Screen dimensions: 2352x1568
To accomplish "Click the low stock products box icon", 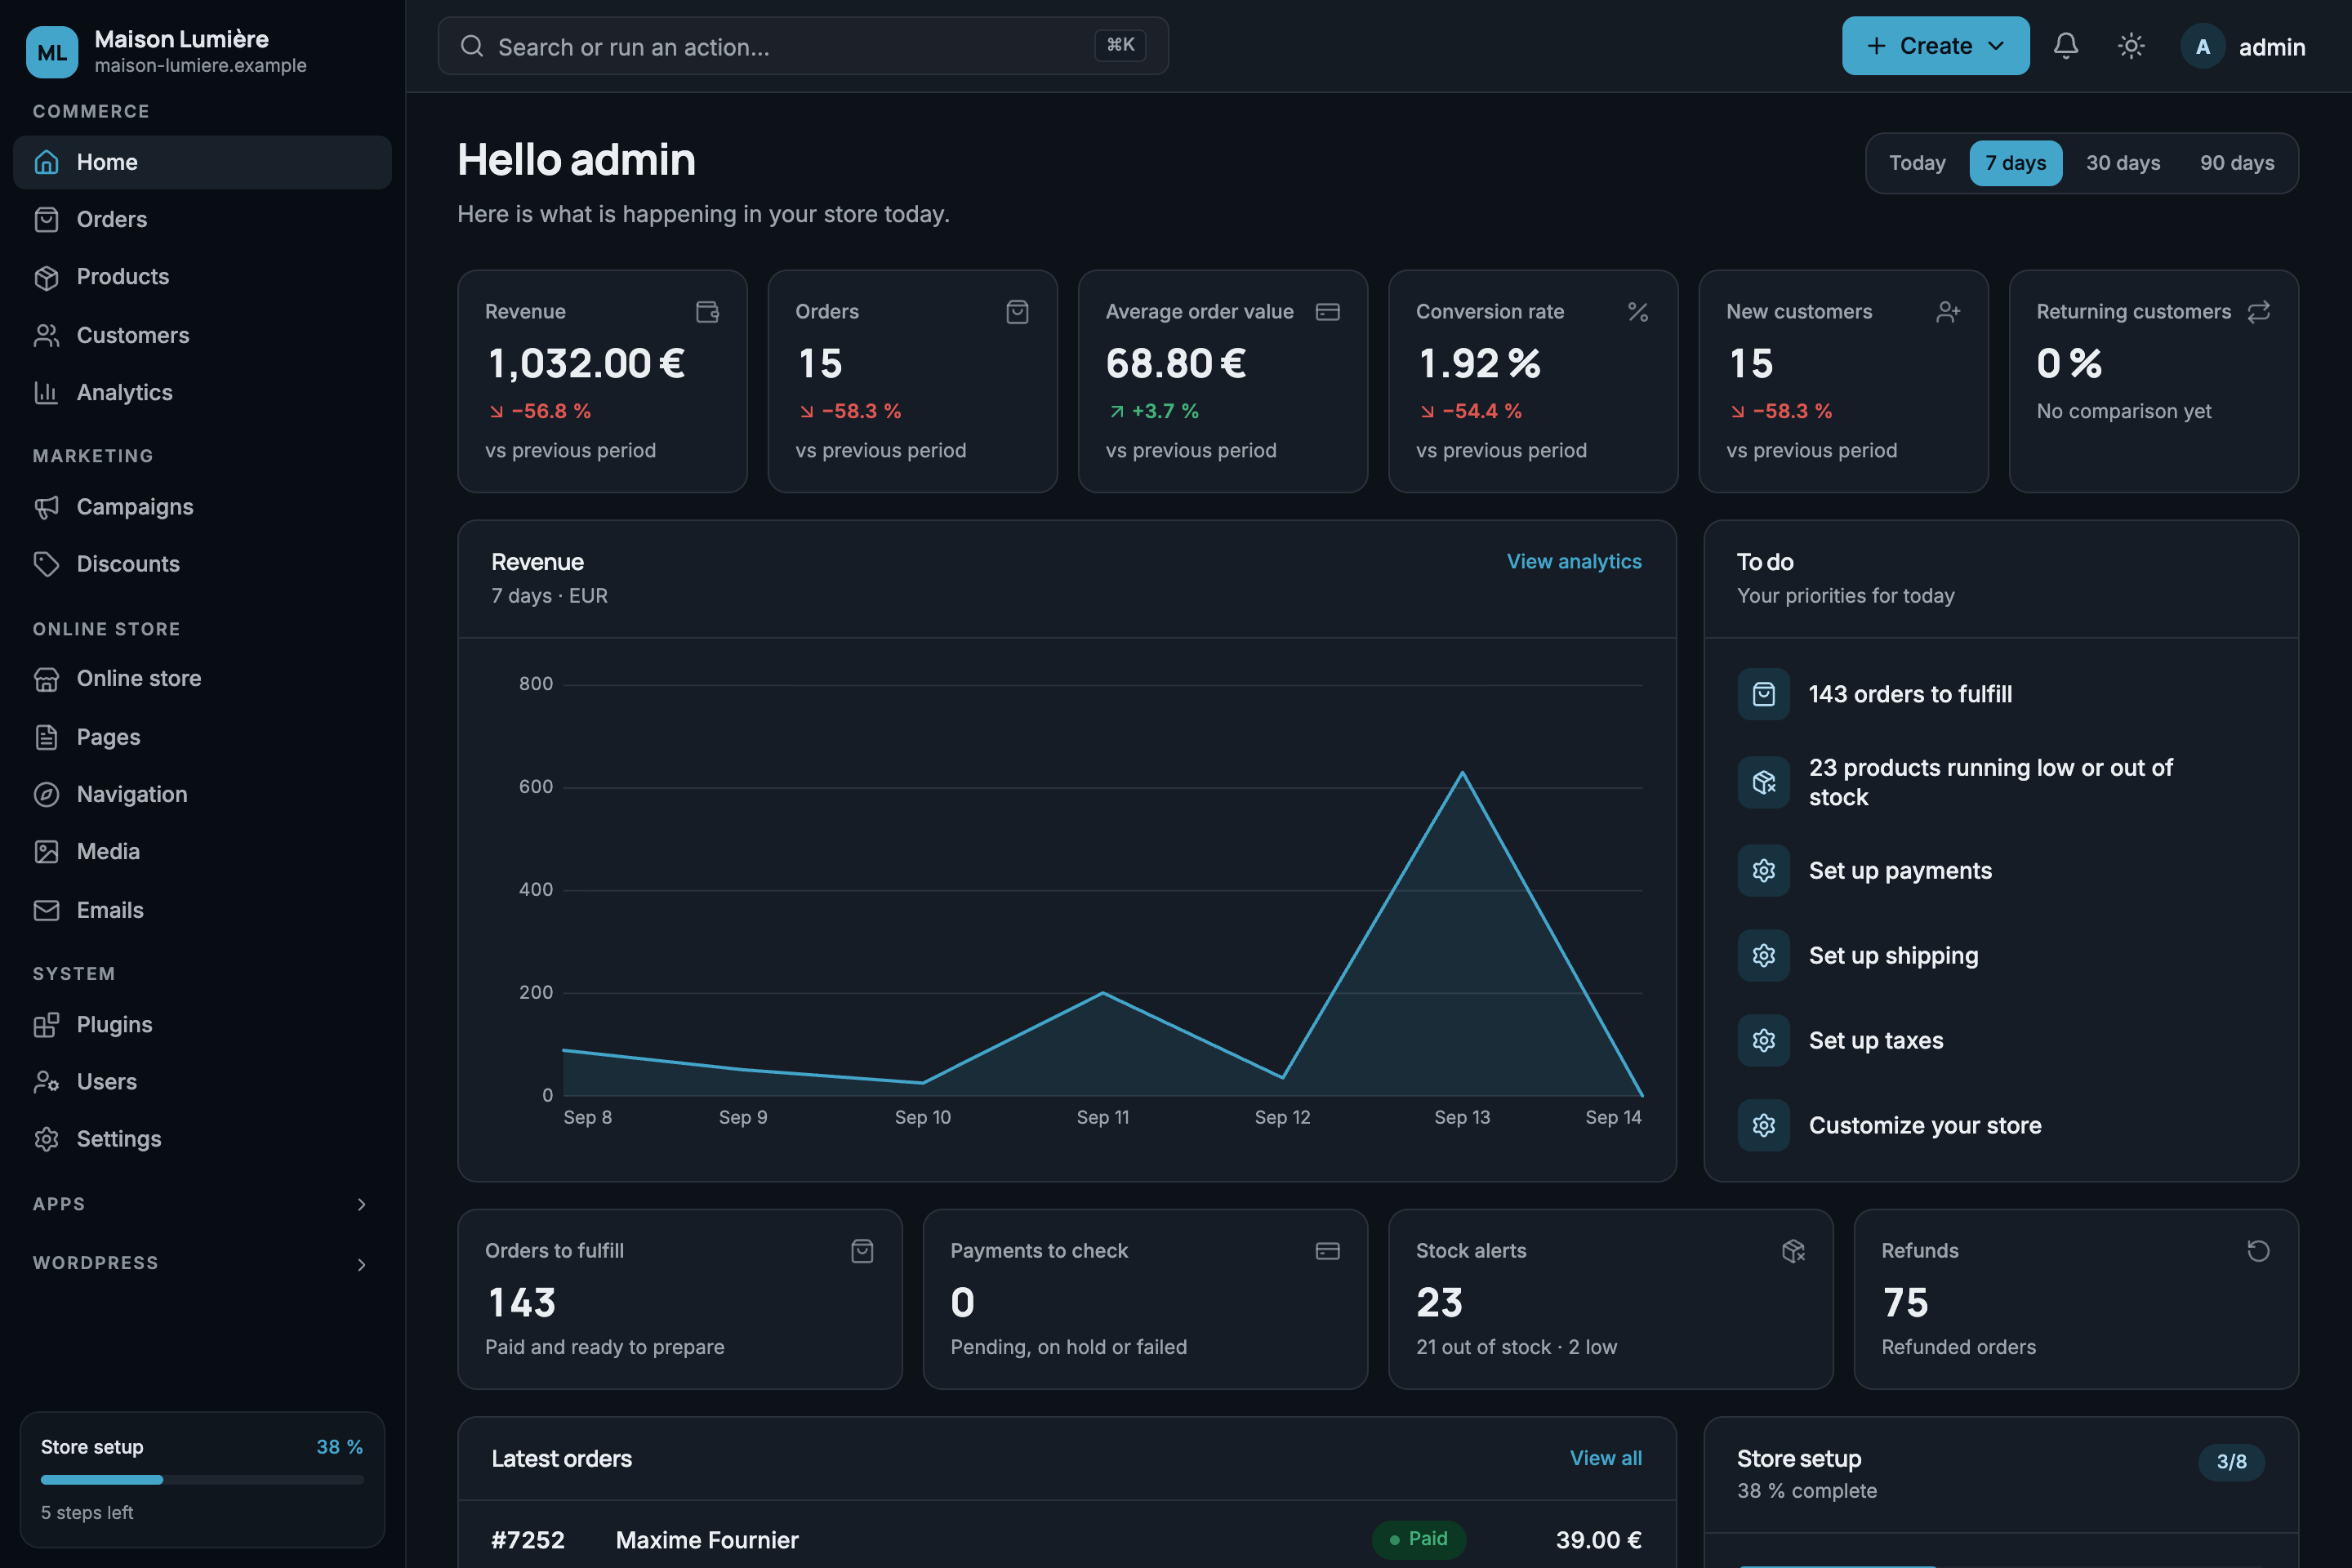I will tap(1764, 782).
